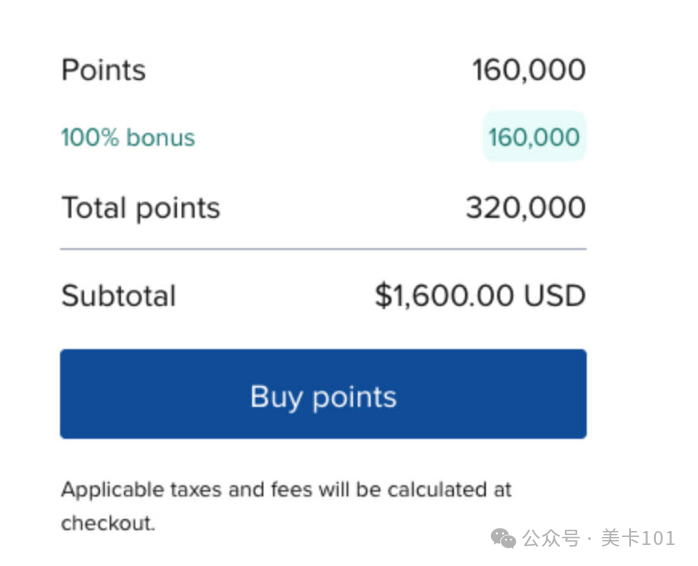
Task: Click the 320,000 total points value
Action: (525, 208)
